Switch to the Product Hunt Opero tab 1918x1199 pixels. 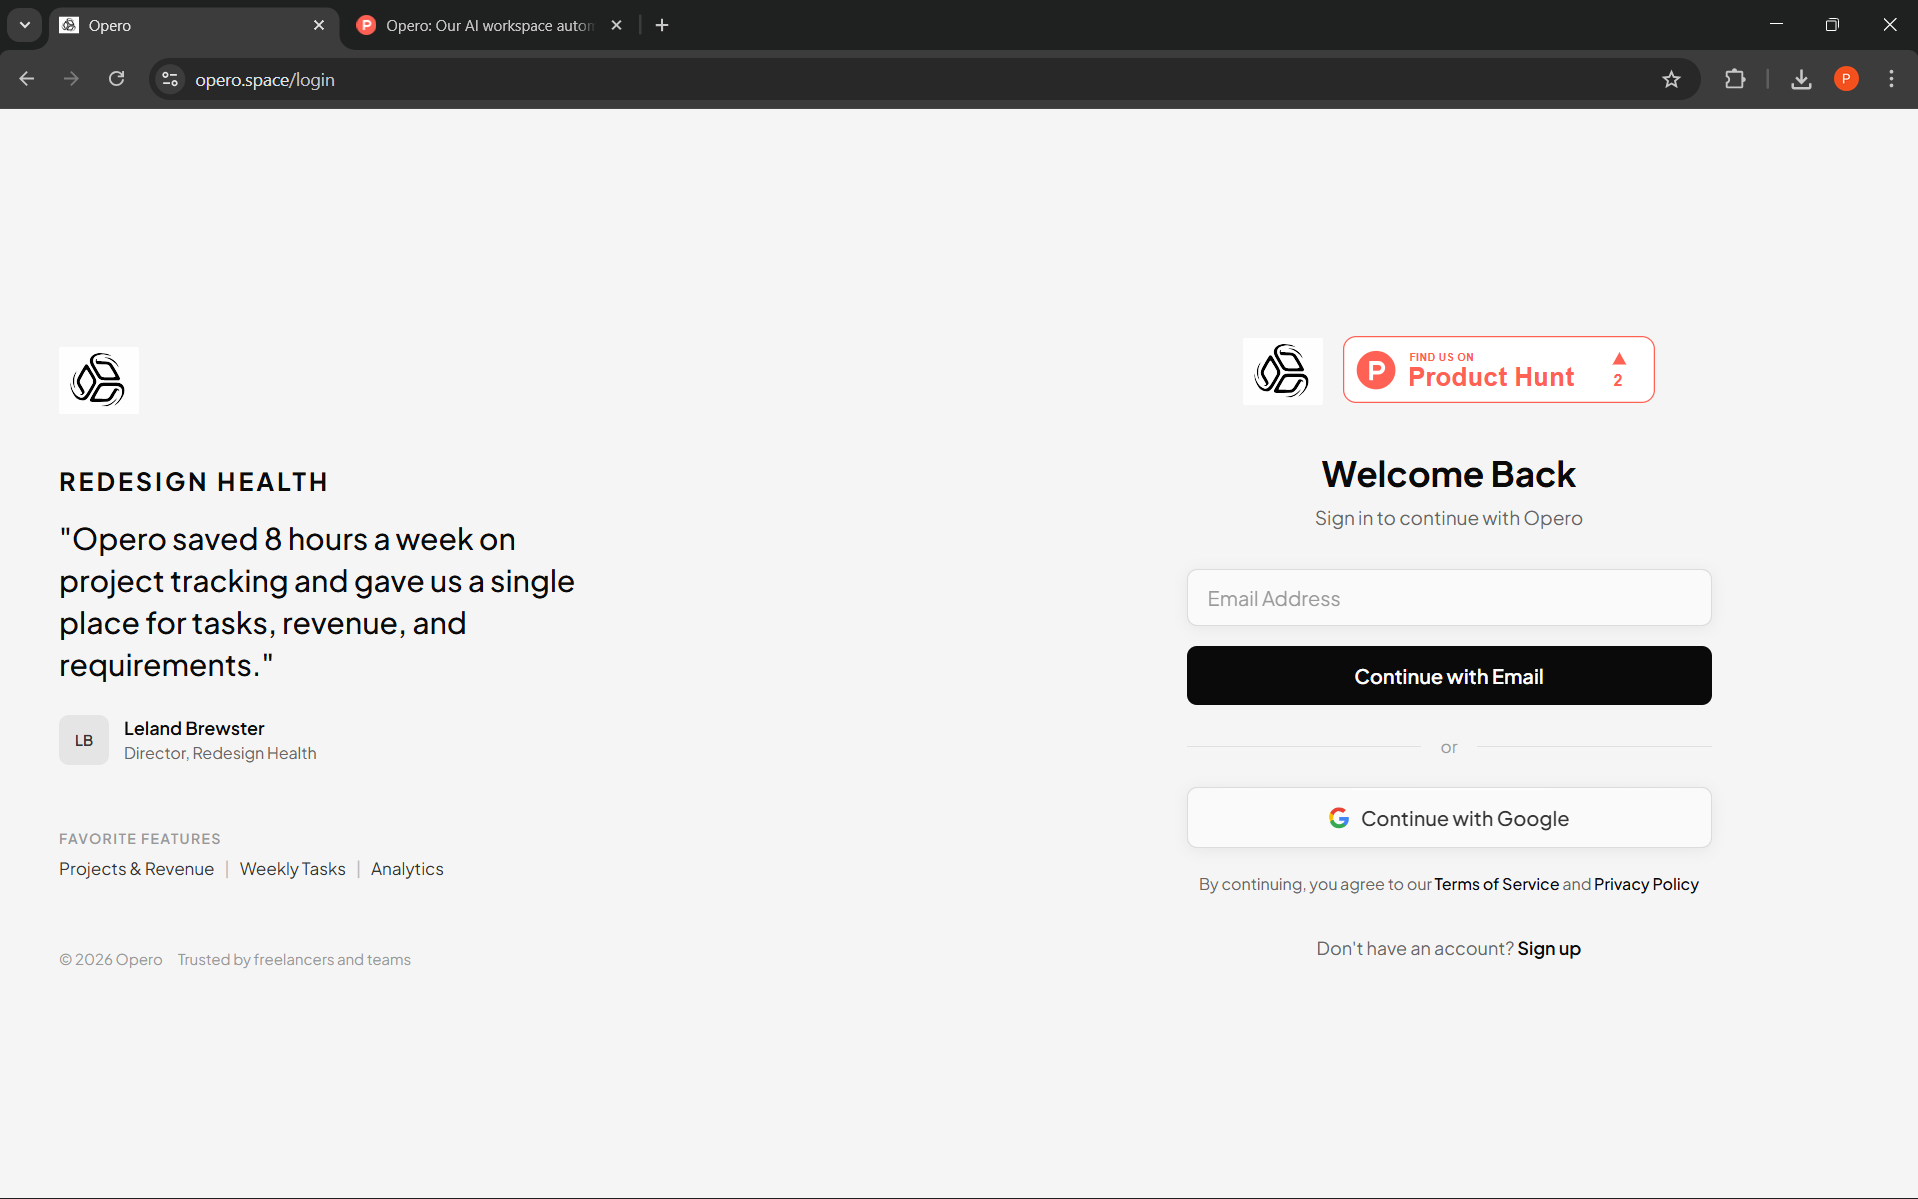[490, 26]
